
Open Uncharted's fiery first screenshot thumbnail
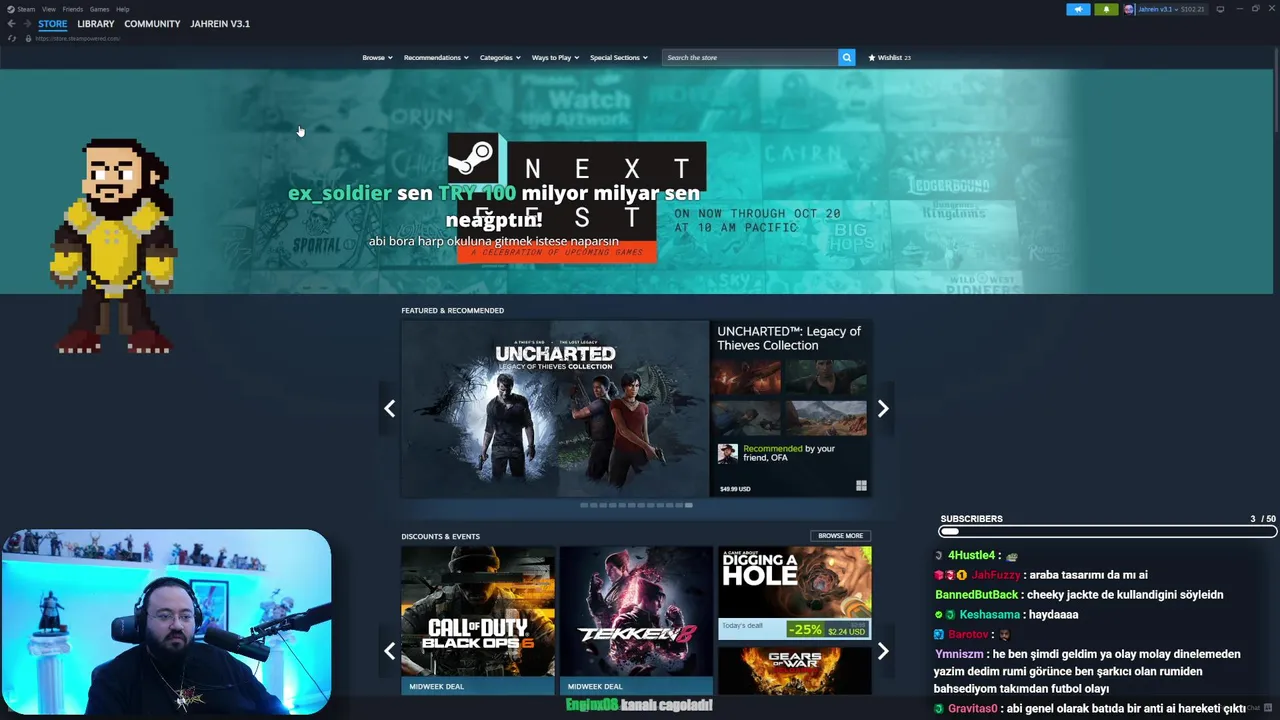pyautogui.click(x=746, y=377)
